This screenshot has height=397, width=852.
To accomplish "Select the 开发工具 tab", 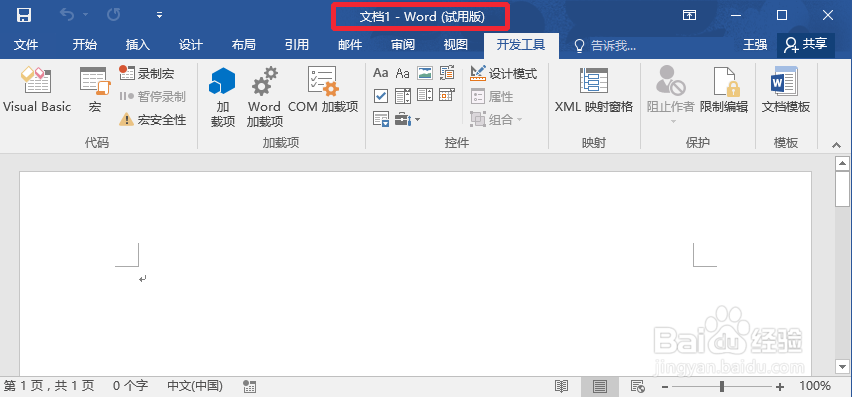I will [x=521, y=45].
